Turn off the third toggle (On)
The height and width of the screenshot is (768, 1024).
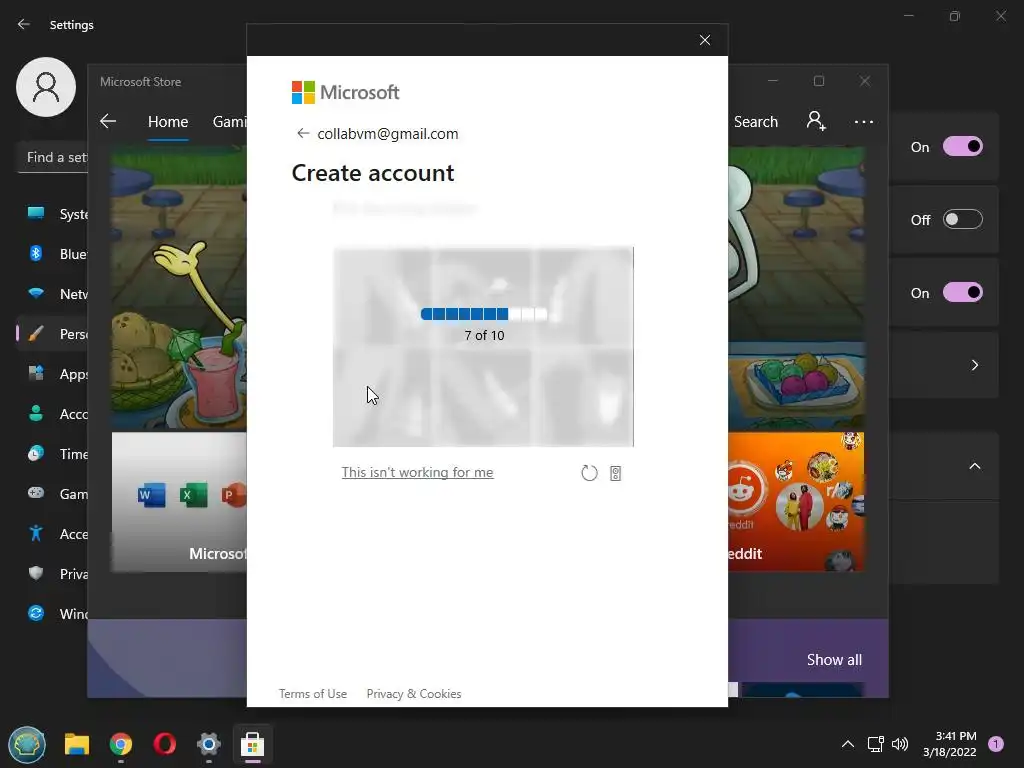[x=962, y=293]
